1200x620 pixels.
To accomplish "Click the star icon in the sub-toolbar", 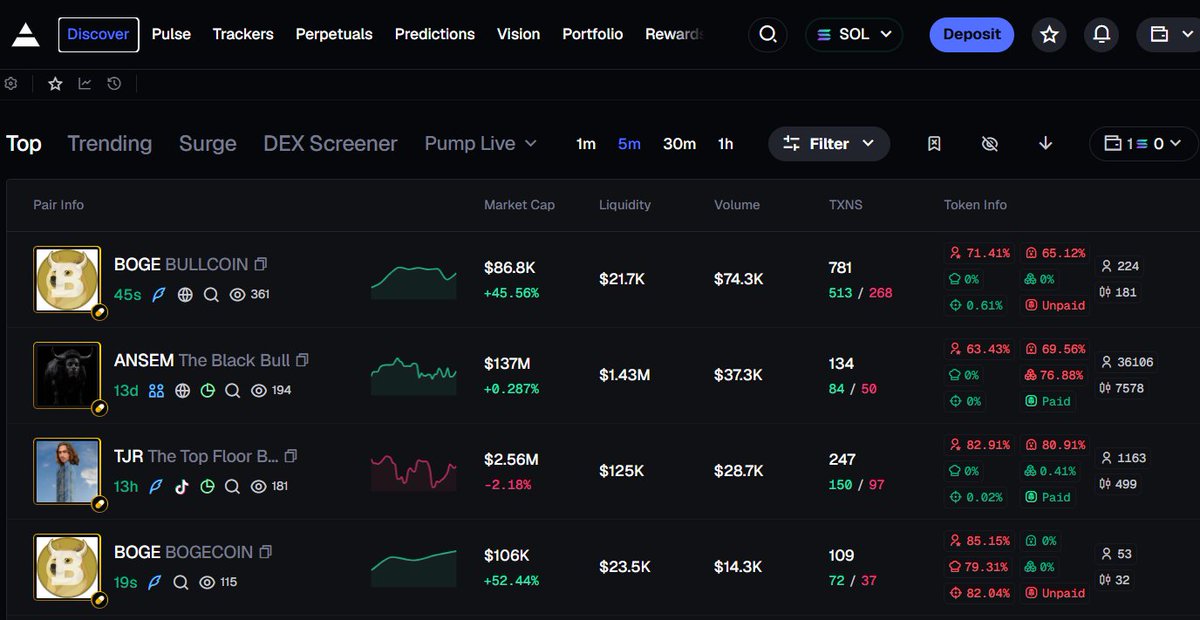I will coord(55,84).
